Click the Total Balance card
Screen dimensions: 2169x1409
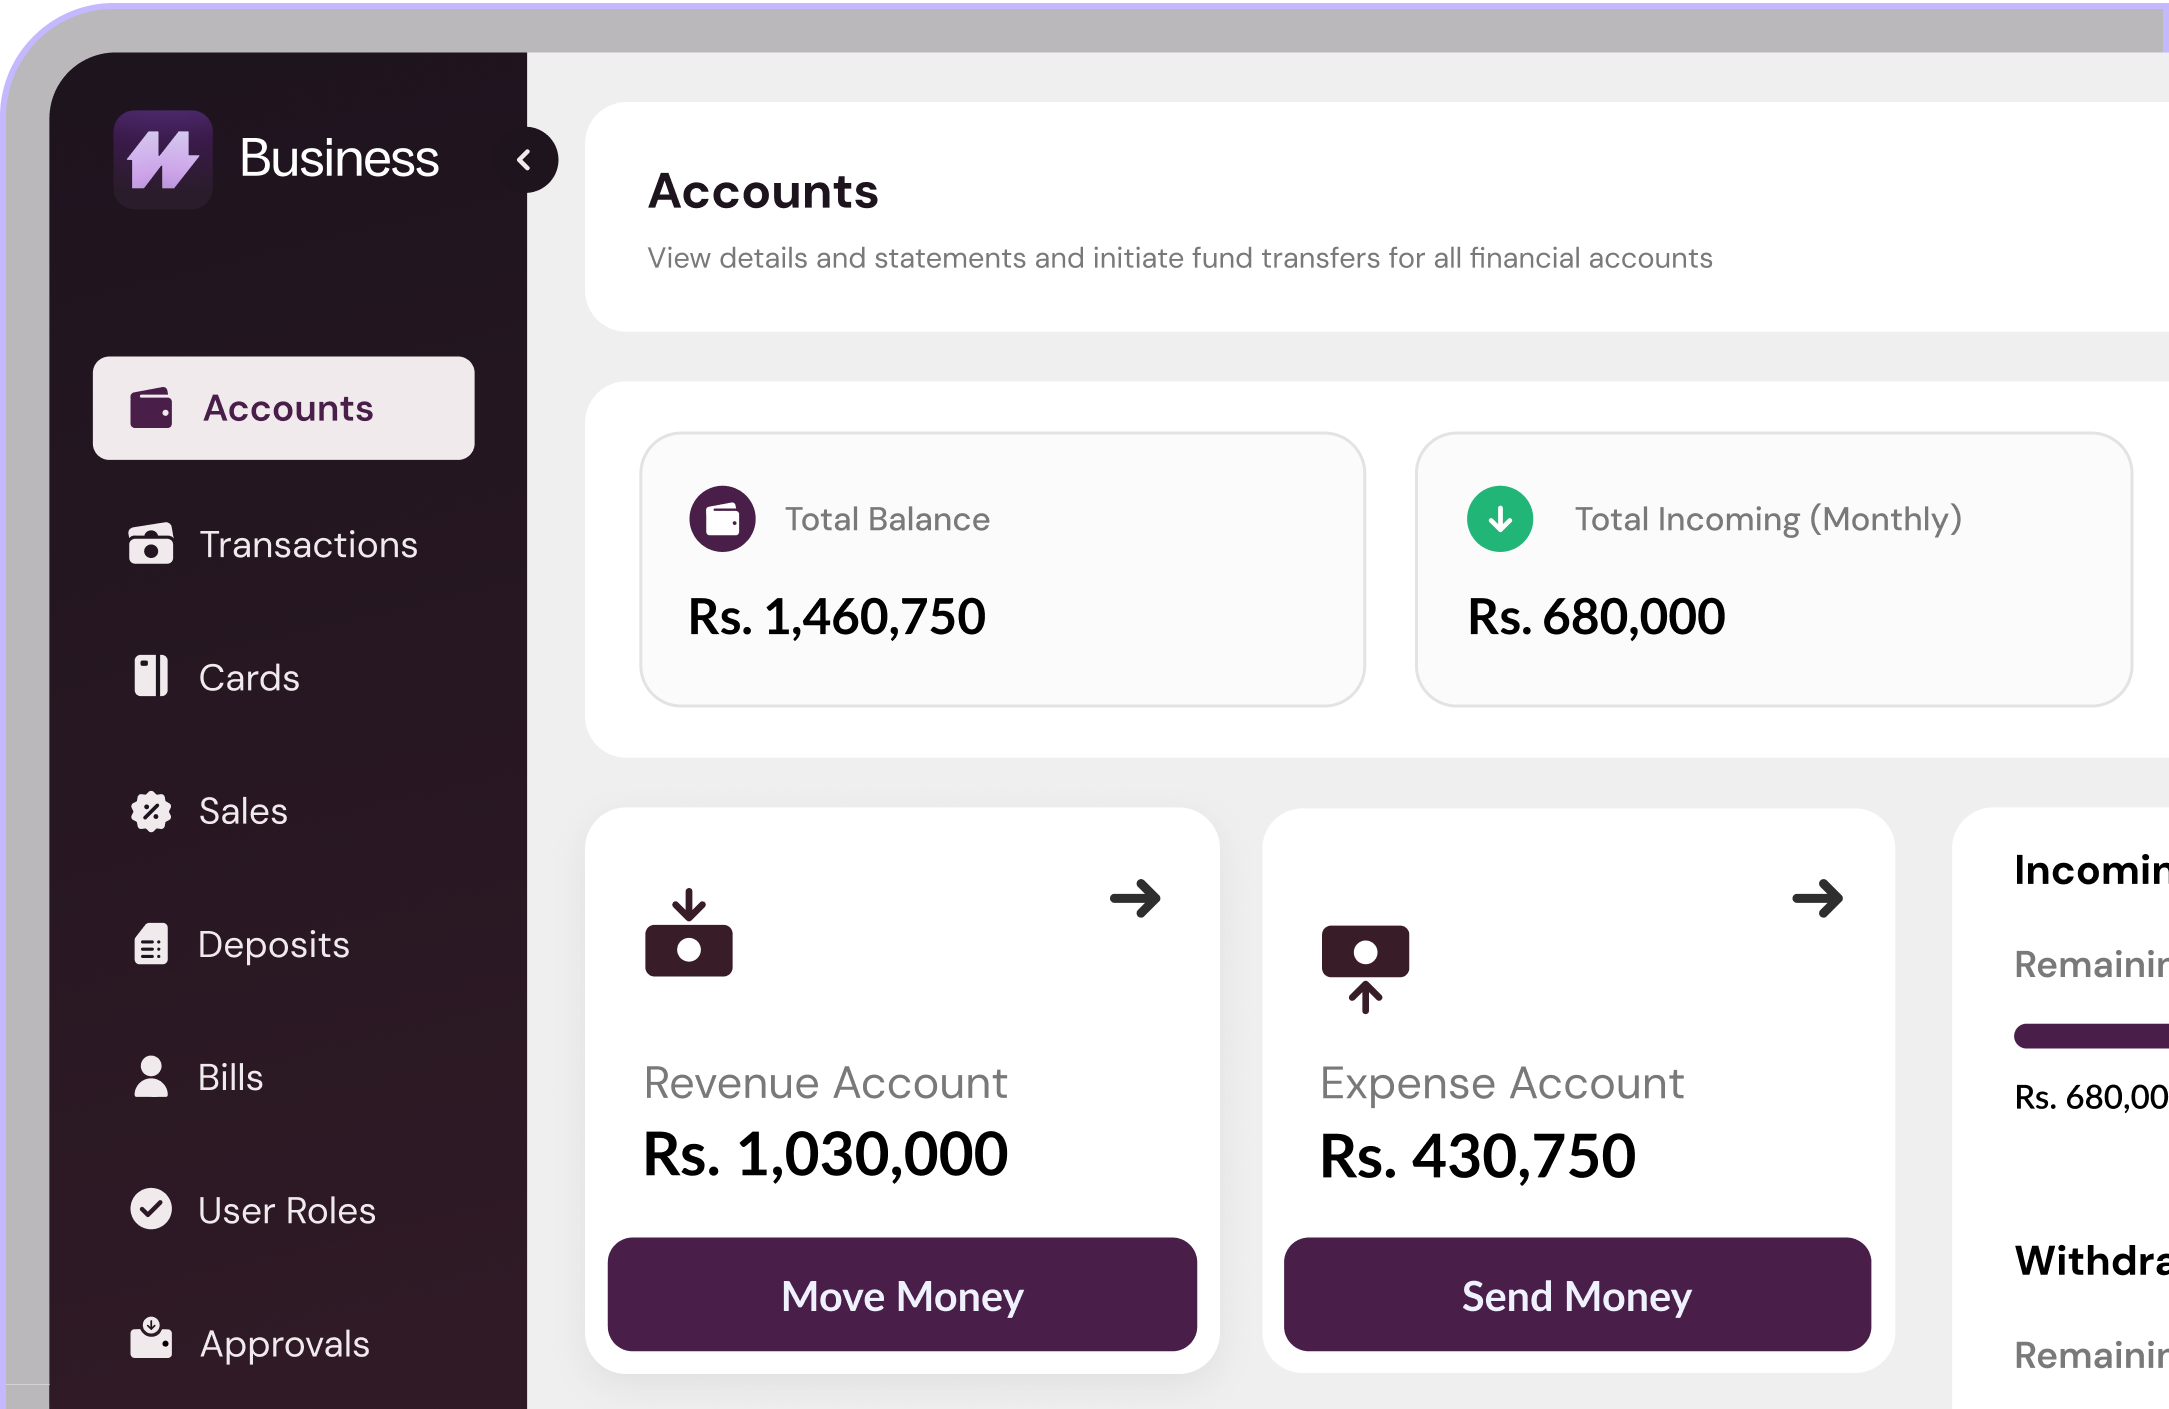1002,569
